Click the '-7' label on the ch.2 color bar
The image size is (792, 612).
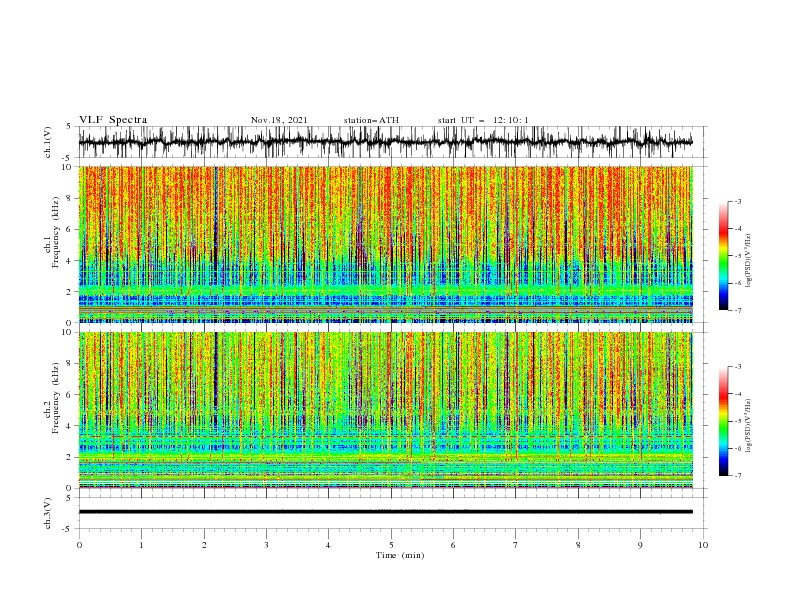[x=738, y=476]
